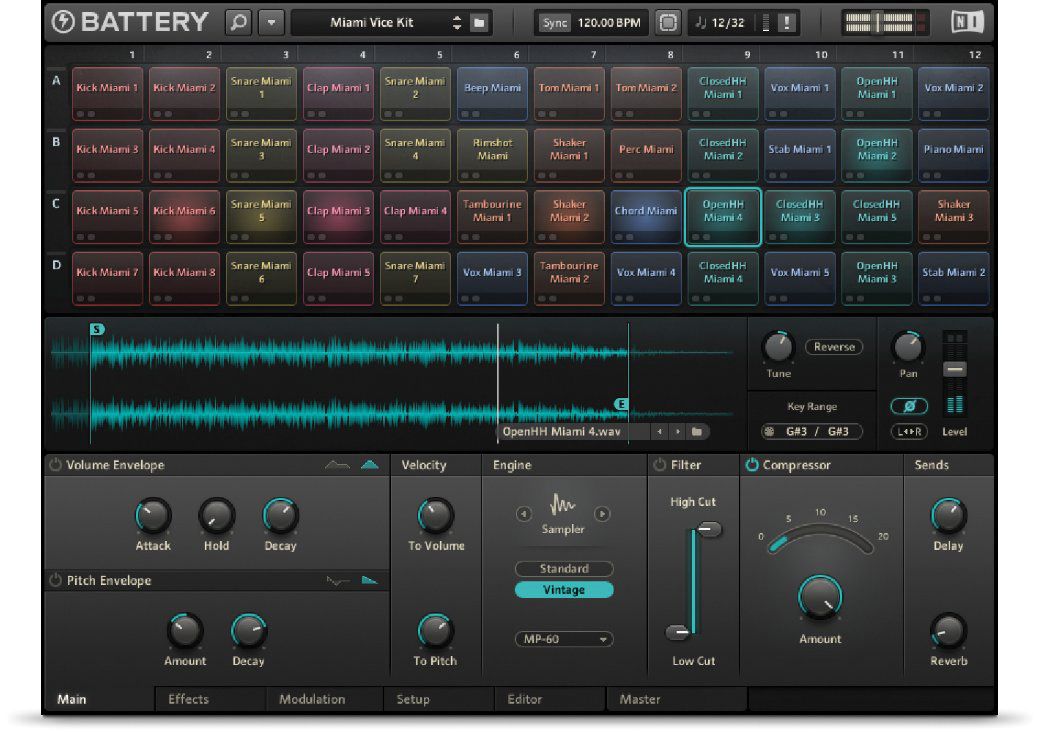
Task: Open the folder icon beside Miami Vice Kit
Action: click(x=477, y=20)
